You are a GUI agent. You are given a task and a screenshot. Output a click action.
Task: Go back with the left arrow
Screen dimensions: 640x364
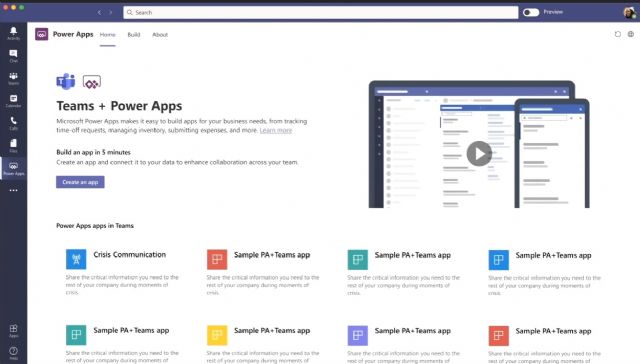pos(99,13)
